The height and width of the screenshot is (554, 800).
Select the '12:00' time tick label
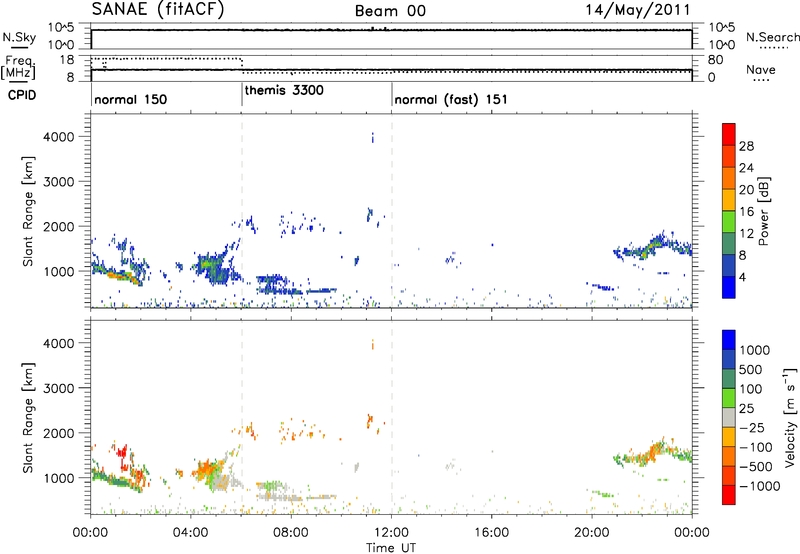click(x=391, y=533)
